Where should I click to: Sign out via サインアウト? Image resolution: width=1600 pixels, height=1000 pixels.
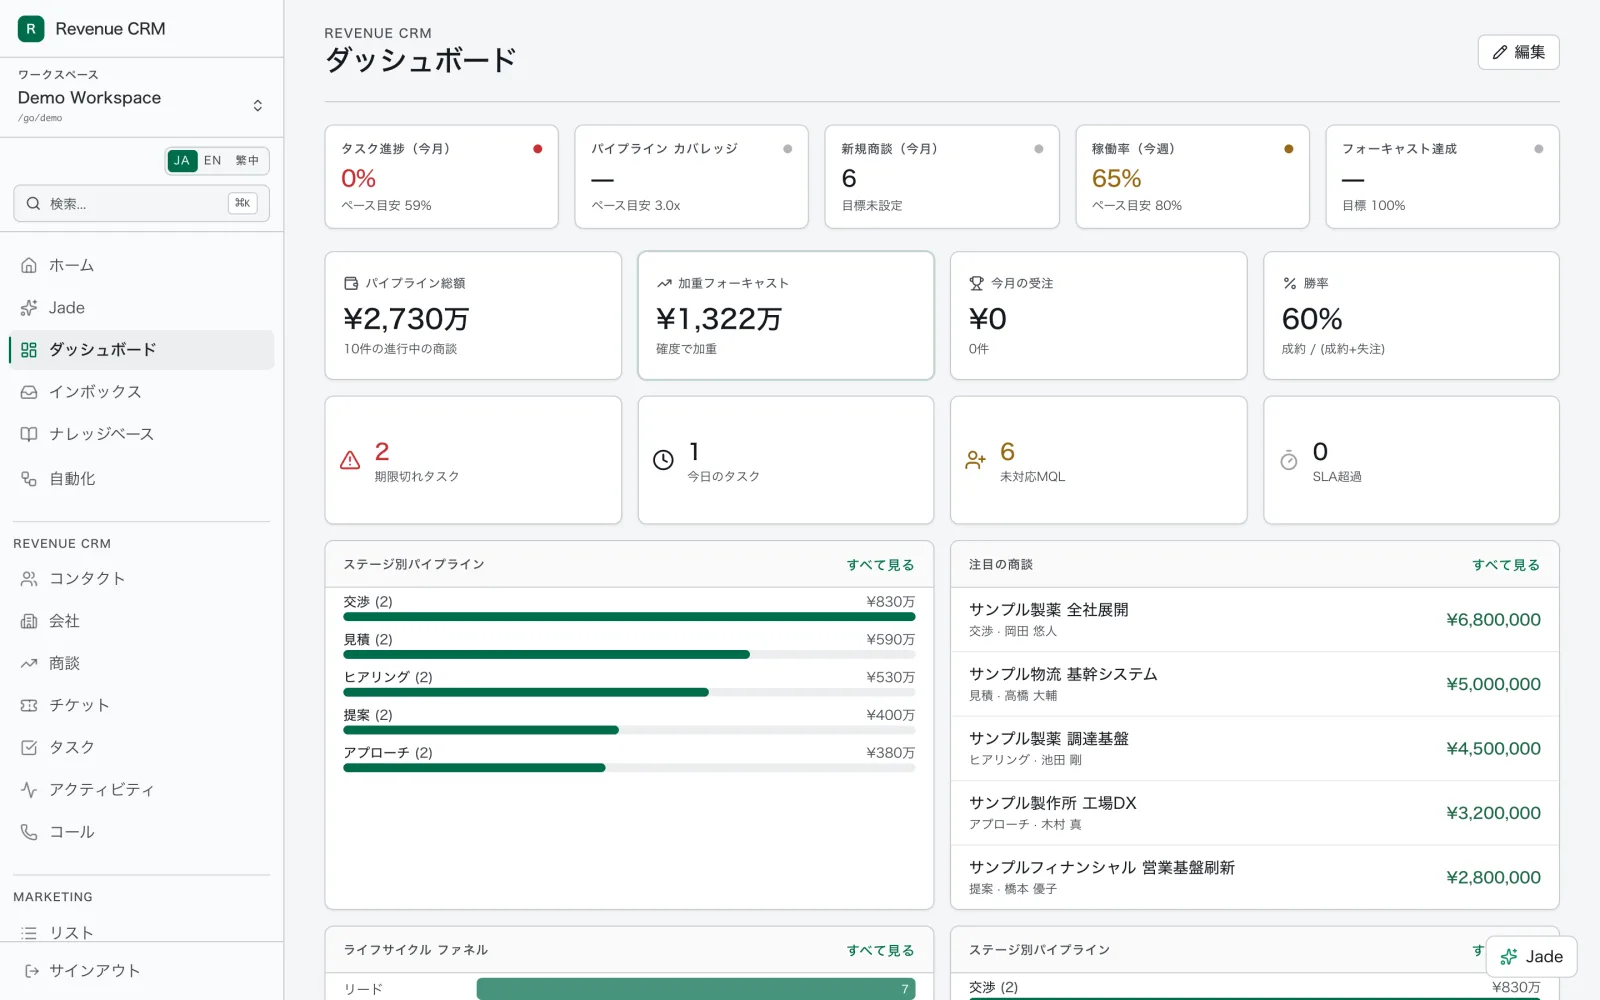coord(141,971)
